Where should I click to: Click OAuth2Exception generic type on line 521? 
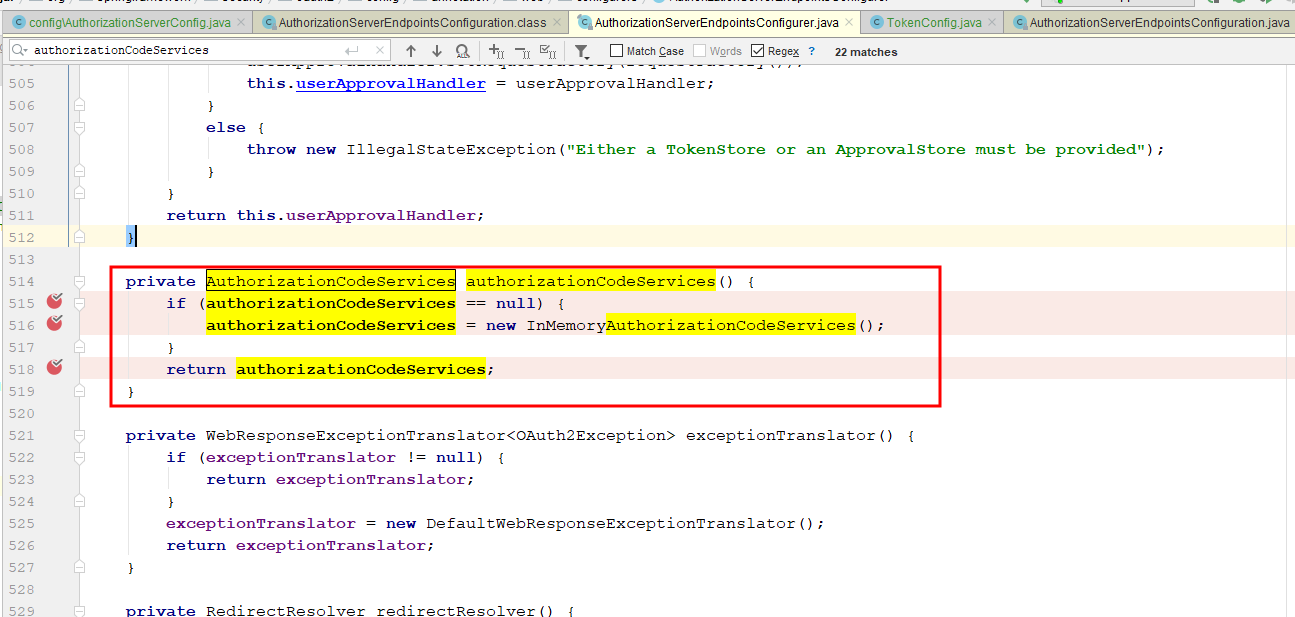591,435
